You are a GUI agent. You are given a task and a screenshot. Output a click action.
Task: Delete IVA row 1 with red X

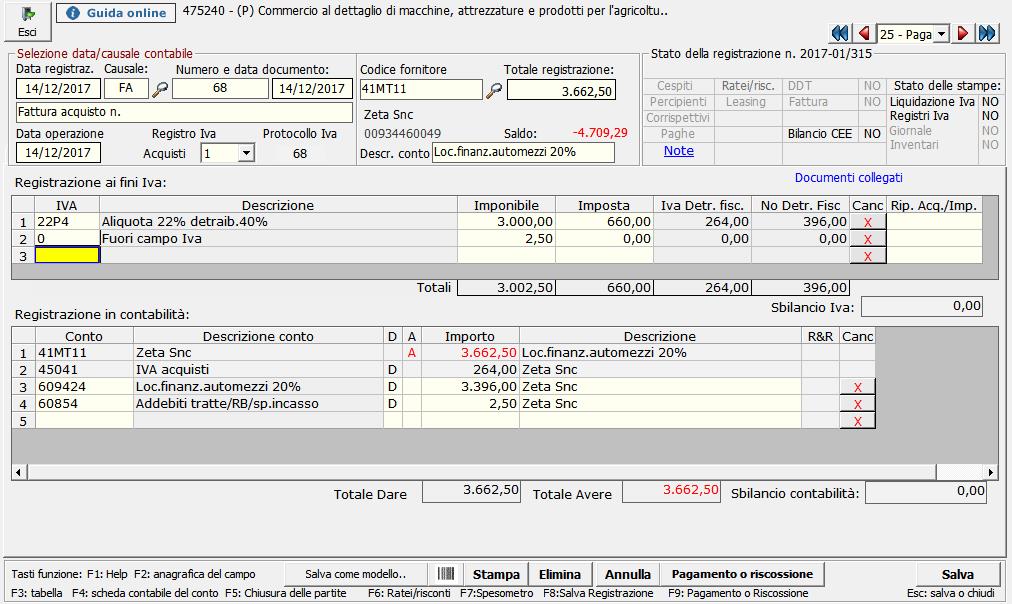(x=867, y=222)
